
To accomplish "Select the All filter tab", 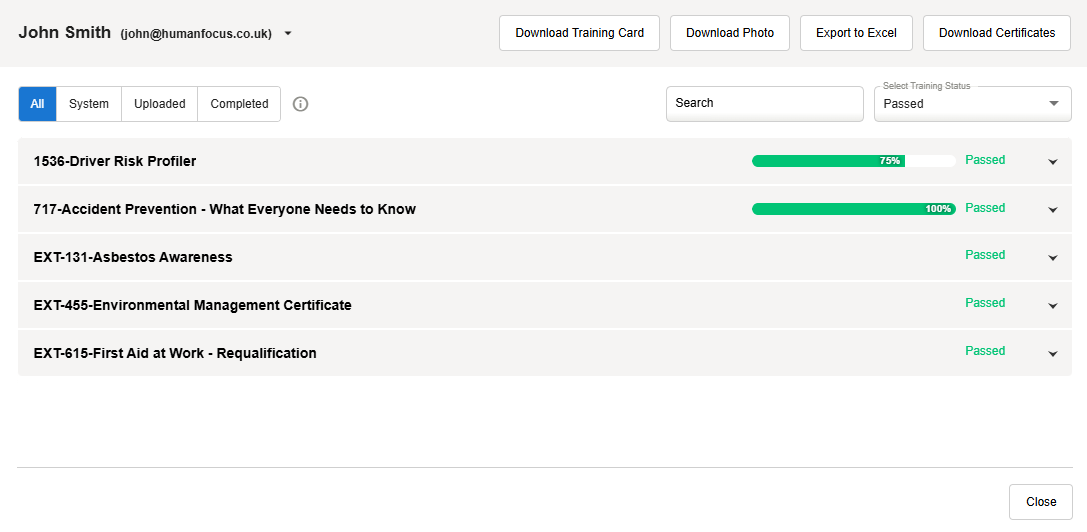I will coord(37,104).
